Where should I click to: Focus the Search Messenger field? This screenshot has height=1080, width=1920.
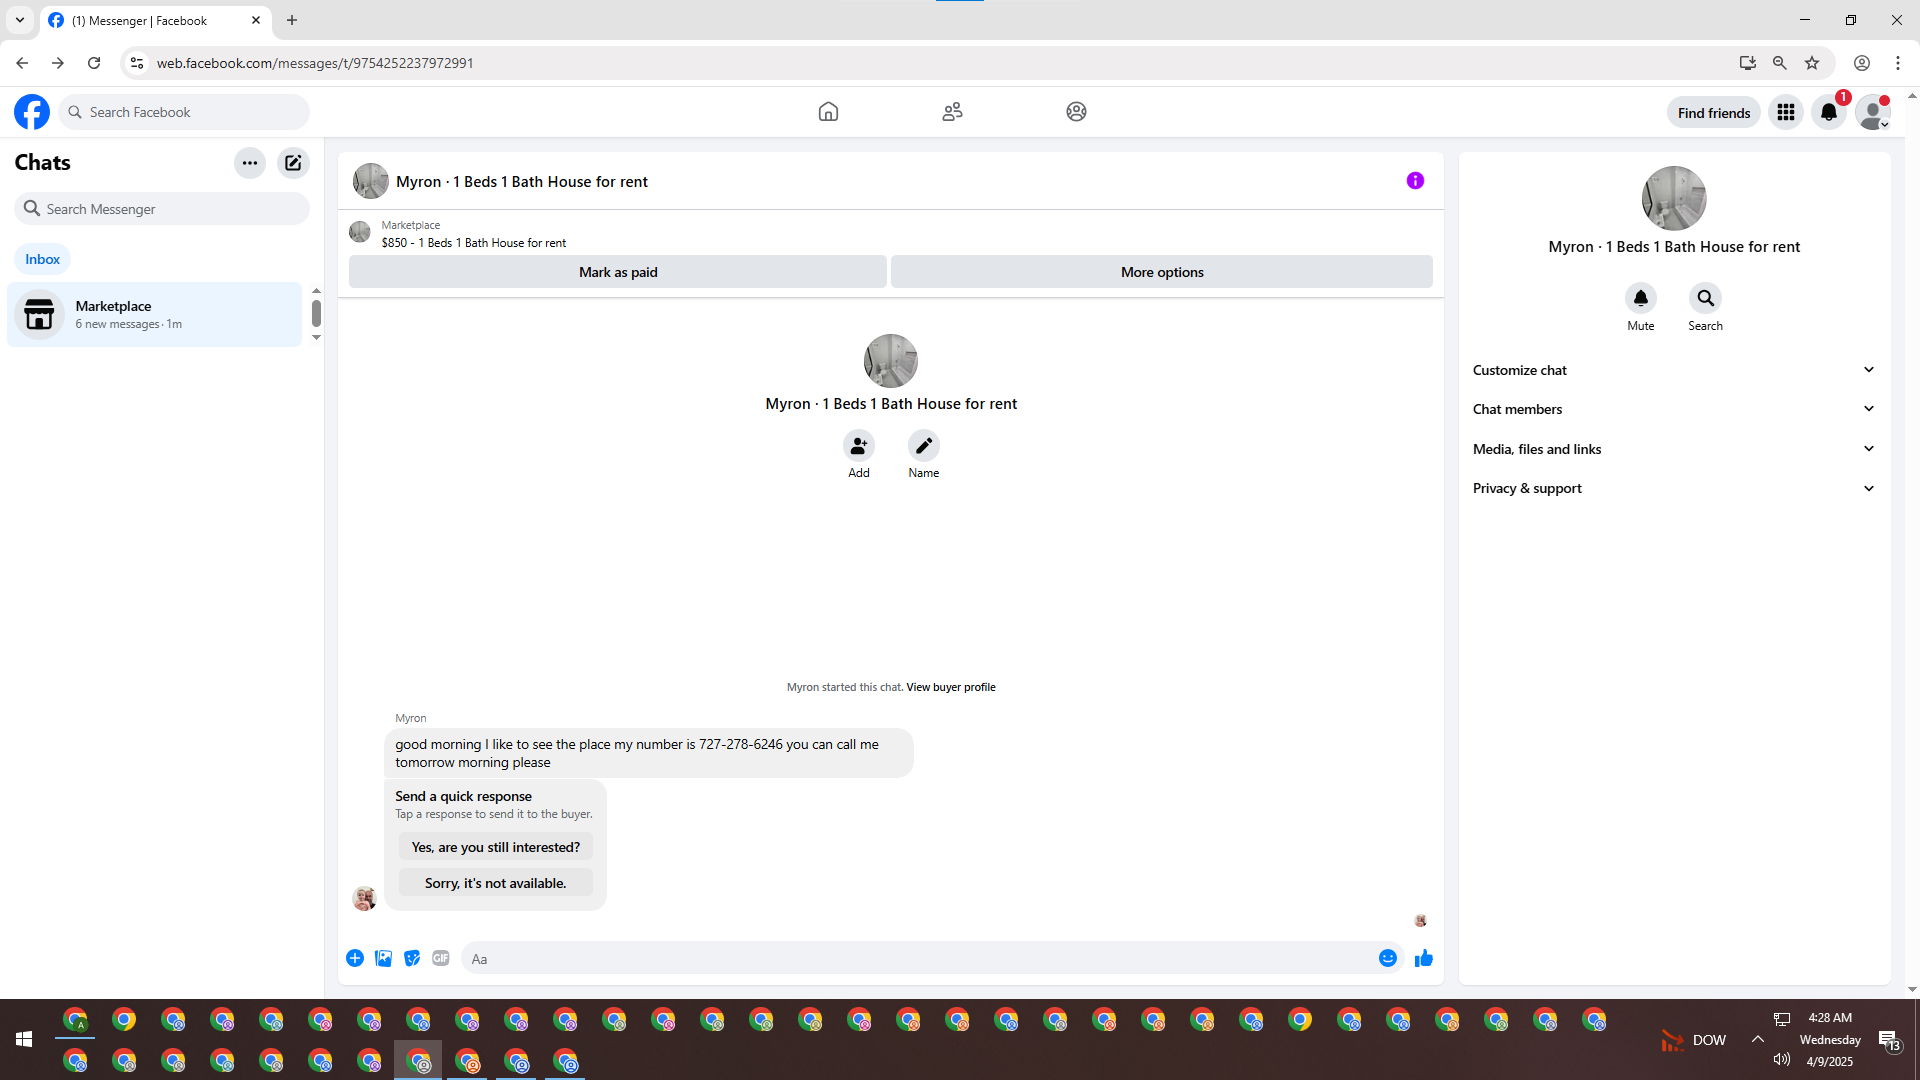[x=162, y=209]
